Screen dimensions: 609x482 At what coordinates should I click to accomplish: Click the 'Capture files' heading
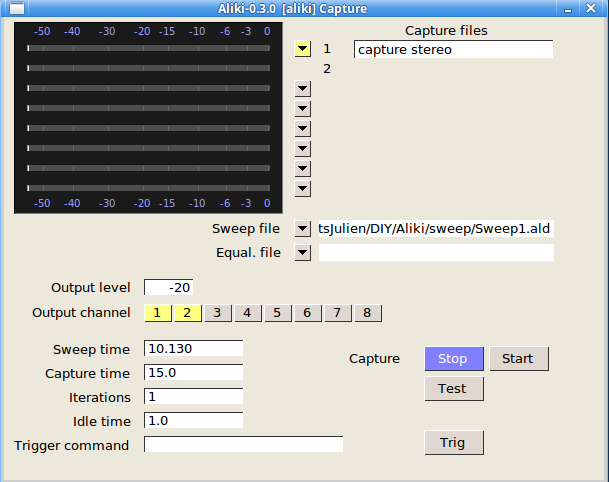click(x=446, y=31)
